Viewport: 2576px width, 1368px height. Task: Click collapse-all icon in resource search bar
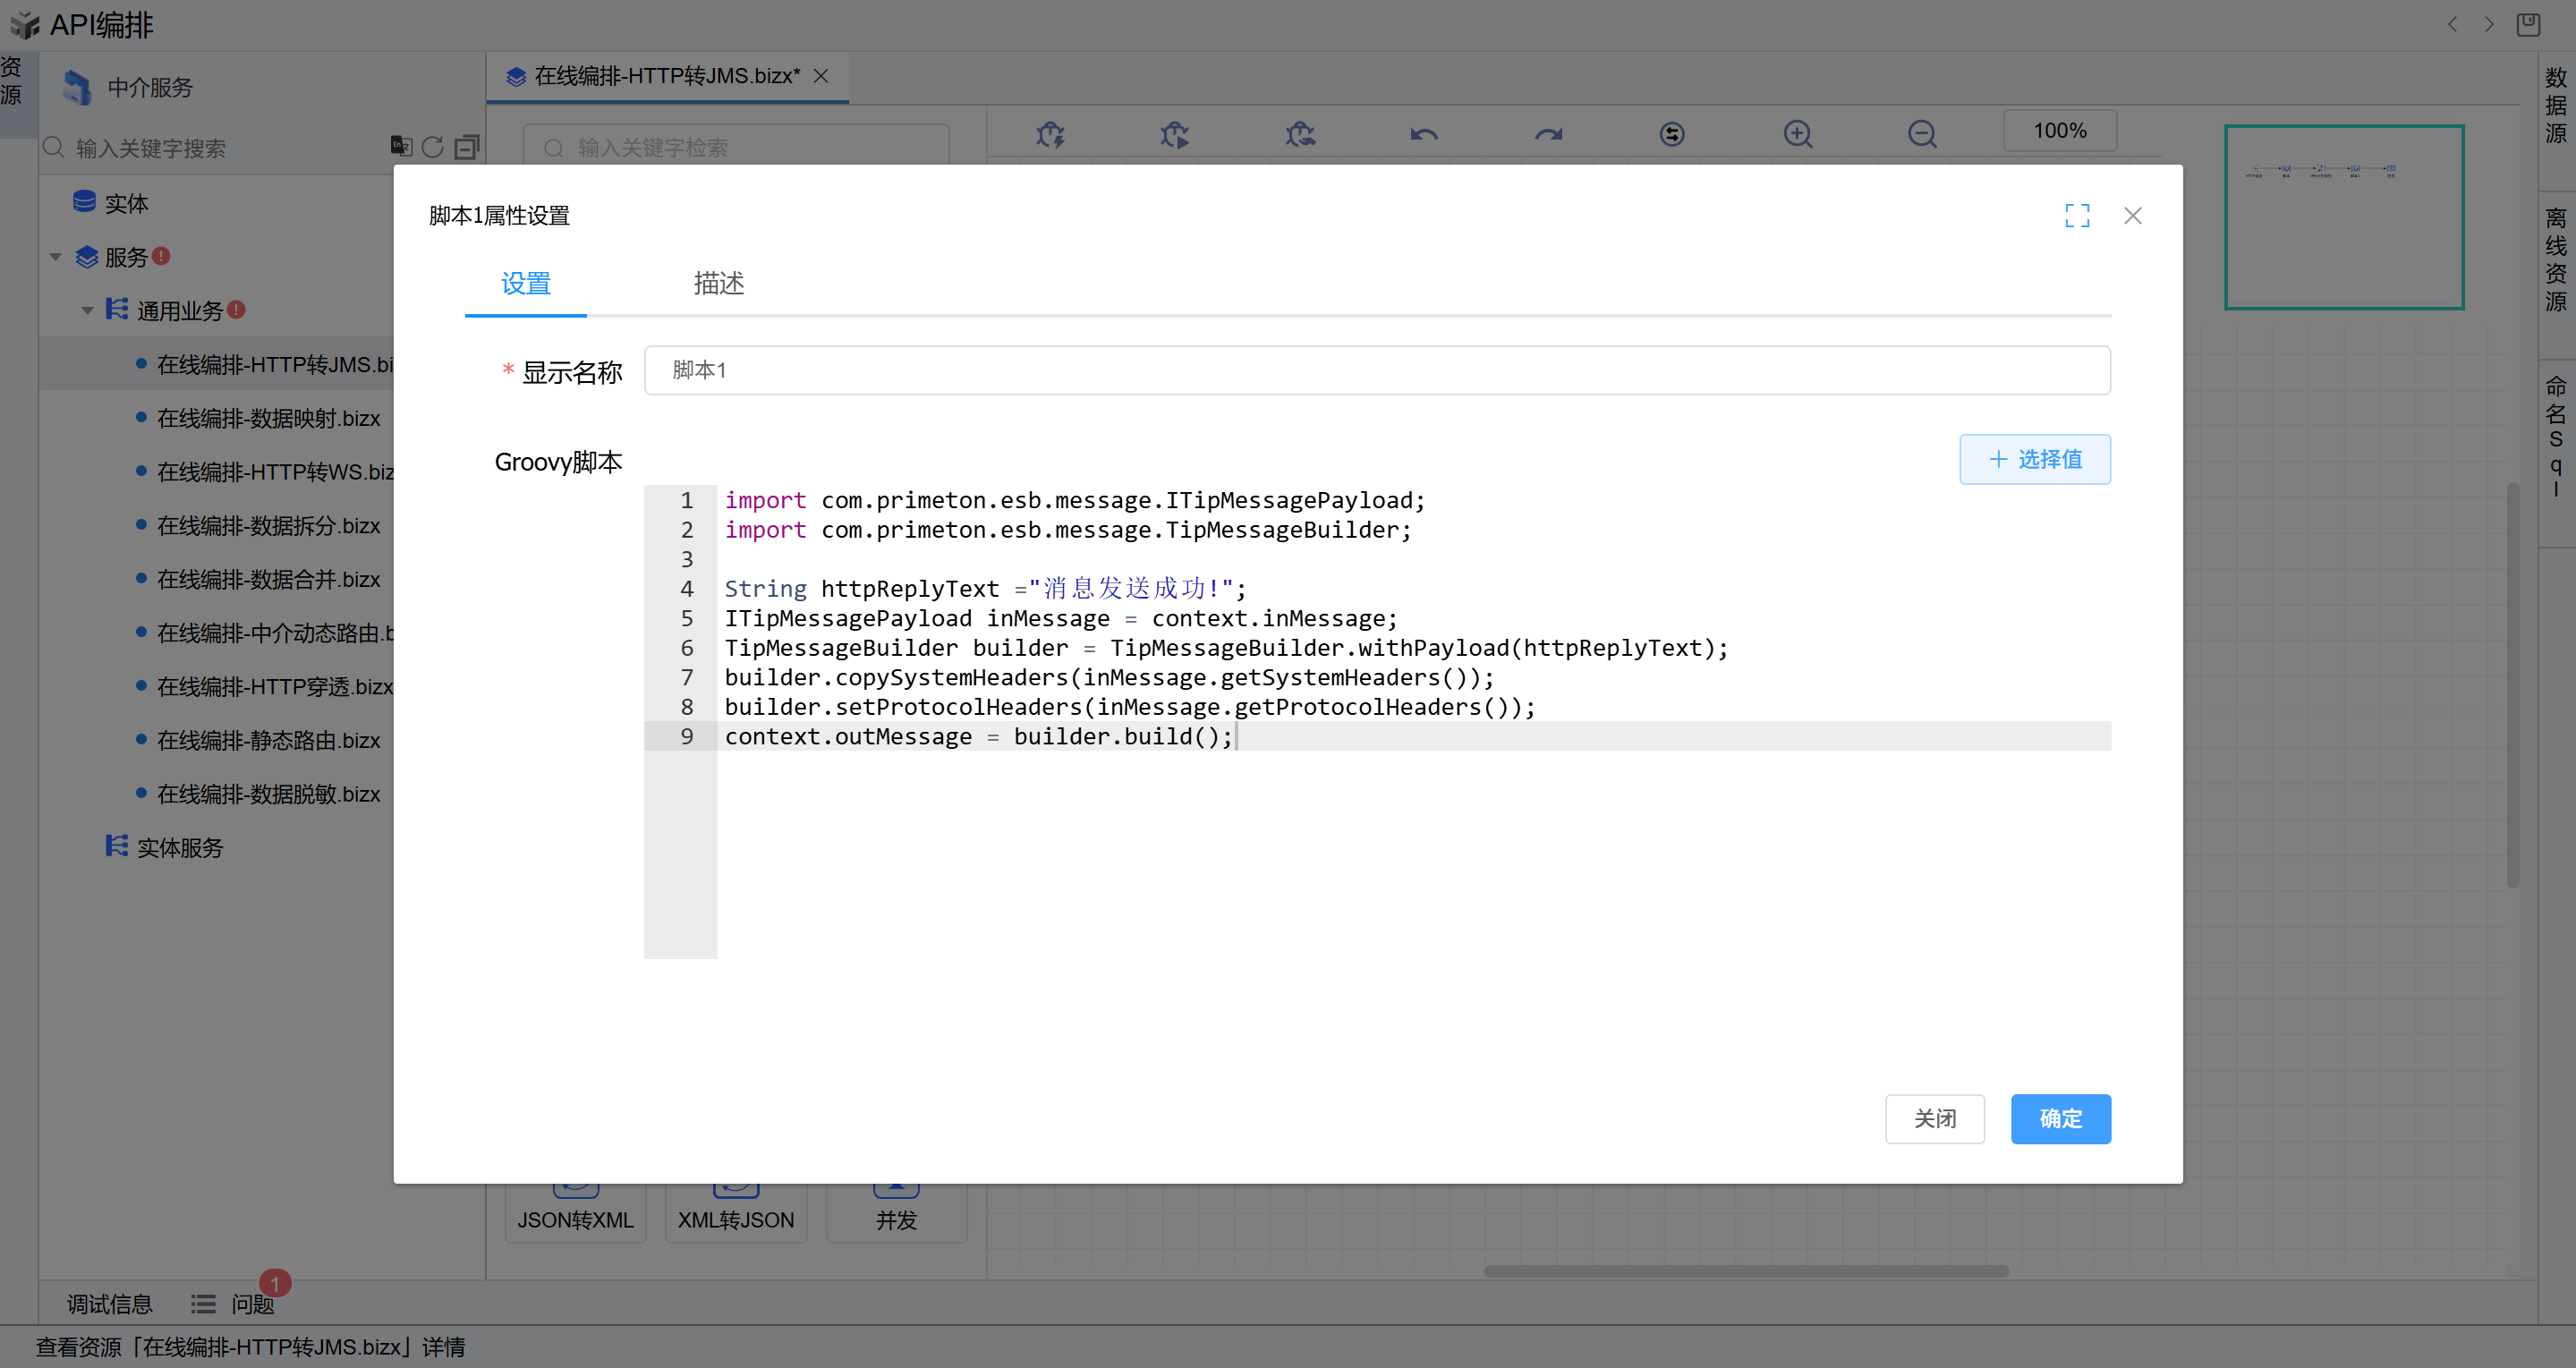point(467,148)
